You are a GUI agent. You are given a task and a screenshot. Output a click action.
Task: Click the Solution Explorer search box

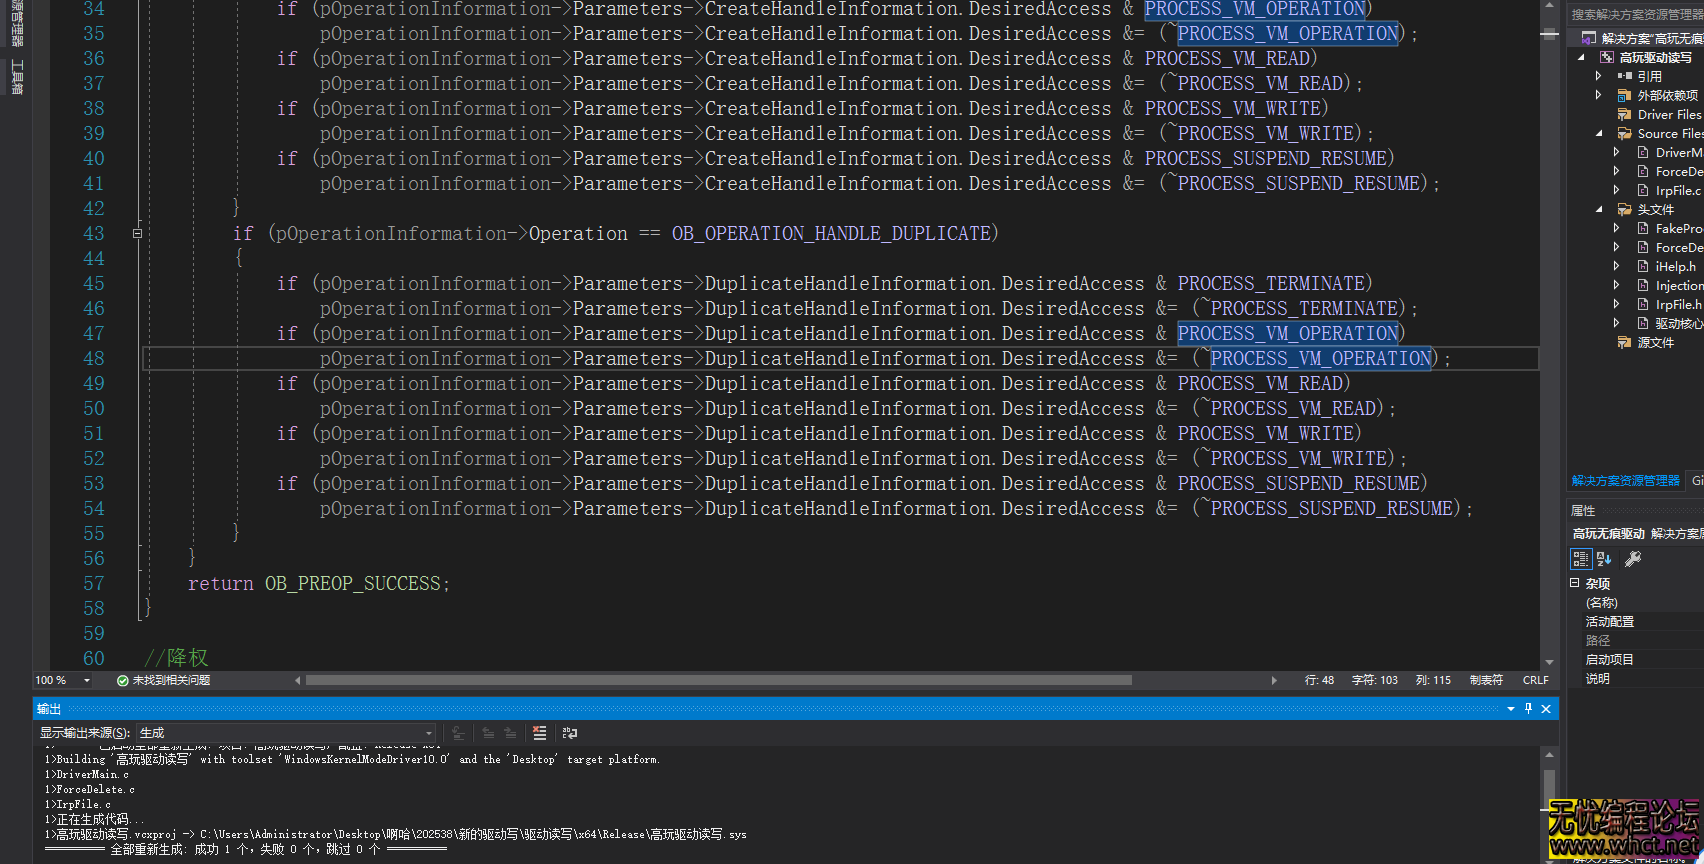1636,14
